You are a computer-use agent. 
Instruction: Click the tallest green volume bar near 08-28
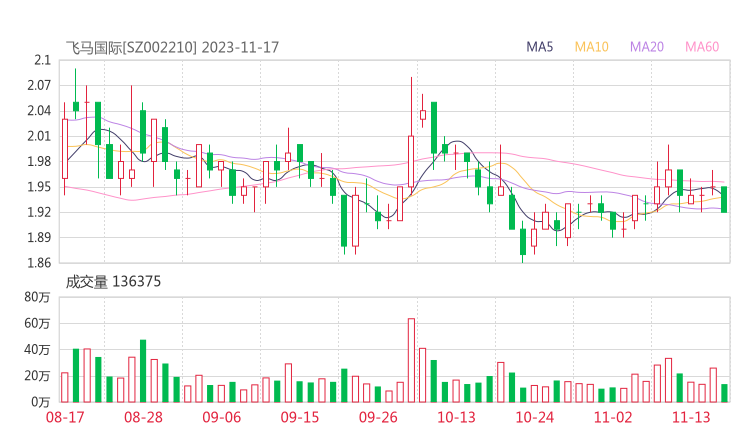(143, 371)
